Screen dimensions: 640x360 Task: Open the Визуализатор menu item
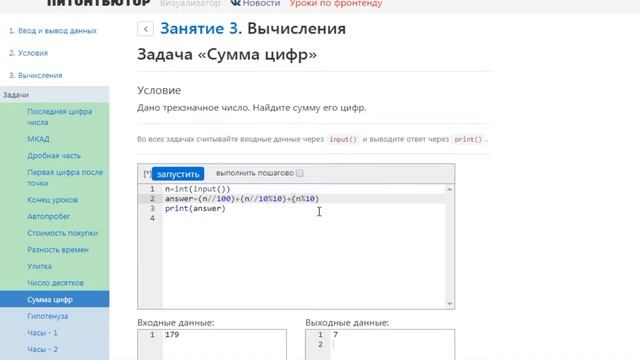click(190, 3)
